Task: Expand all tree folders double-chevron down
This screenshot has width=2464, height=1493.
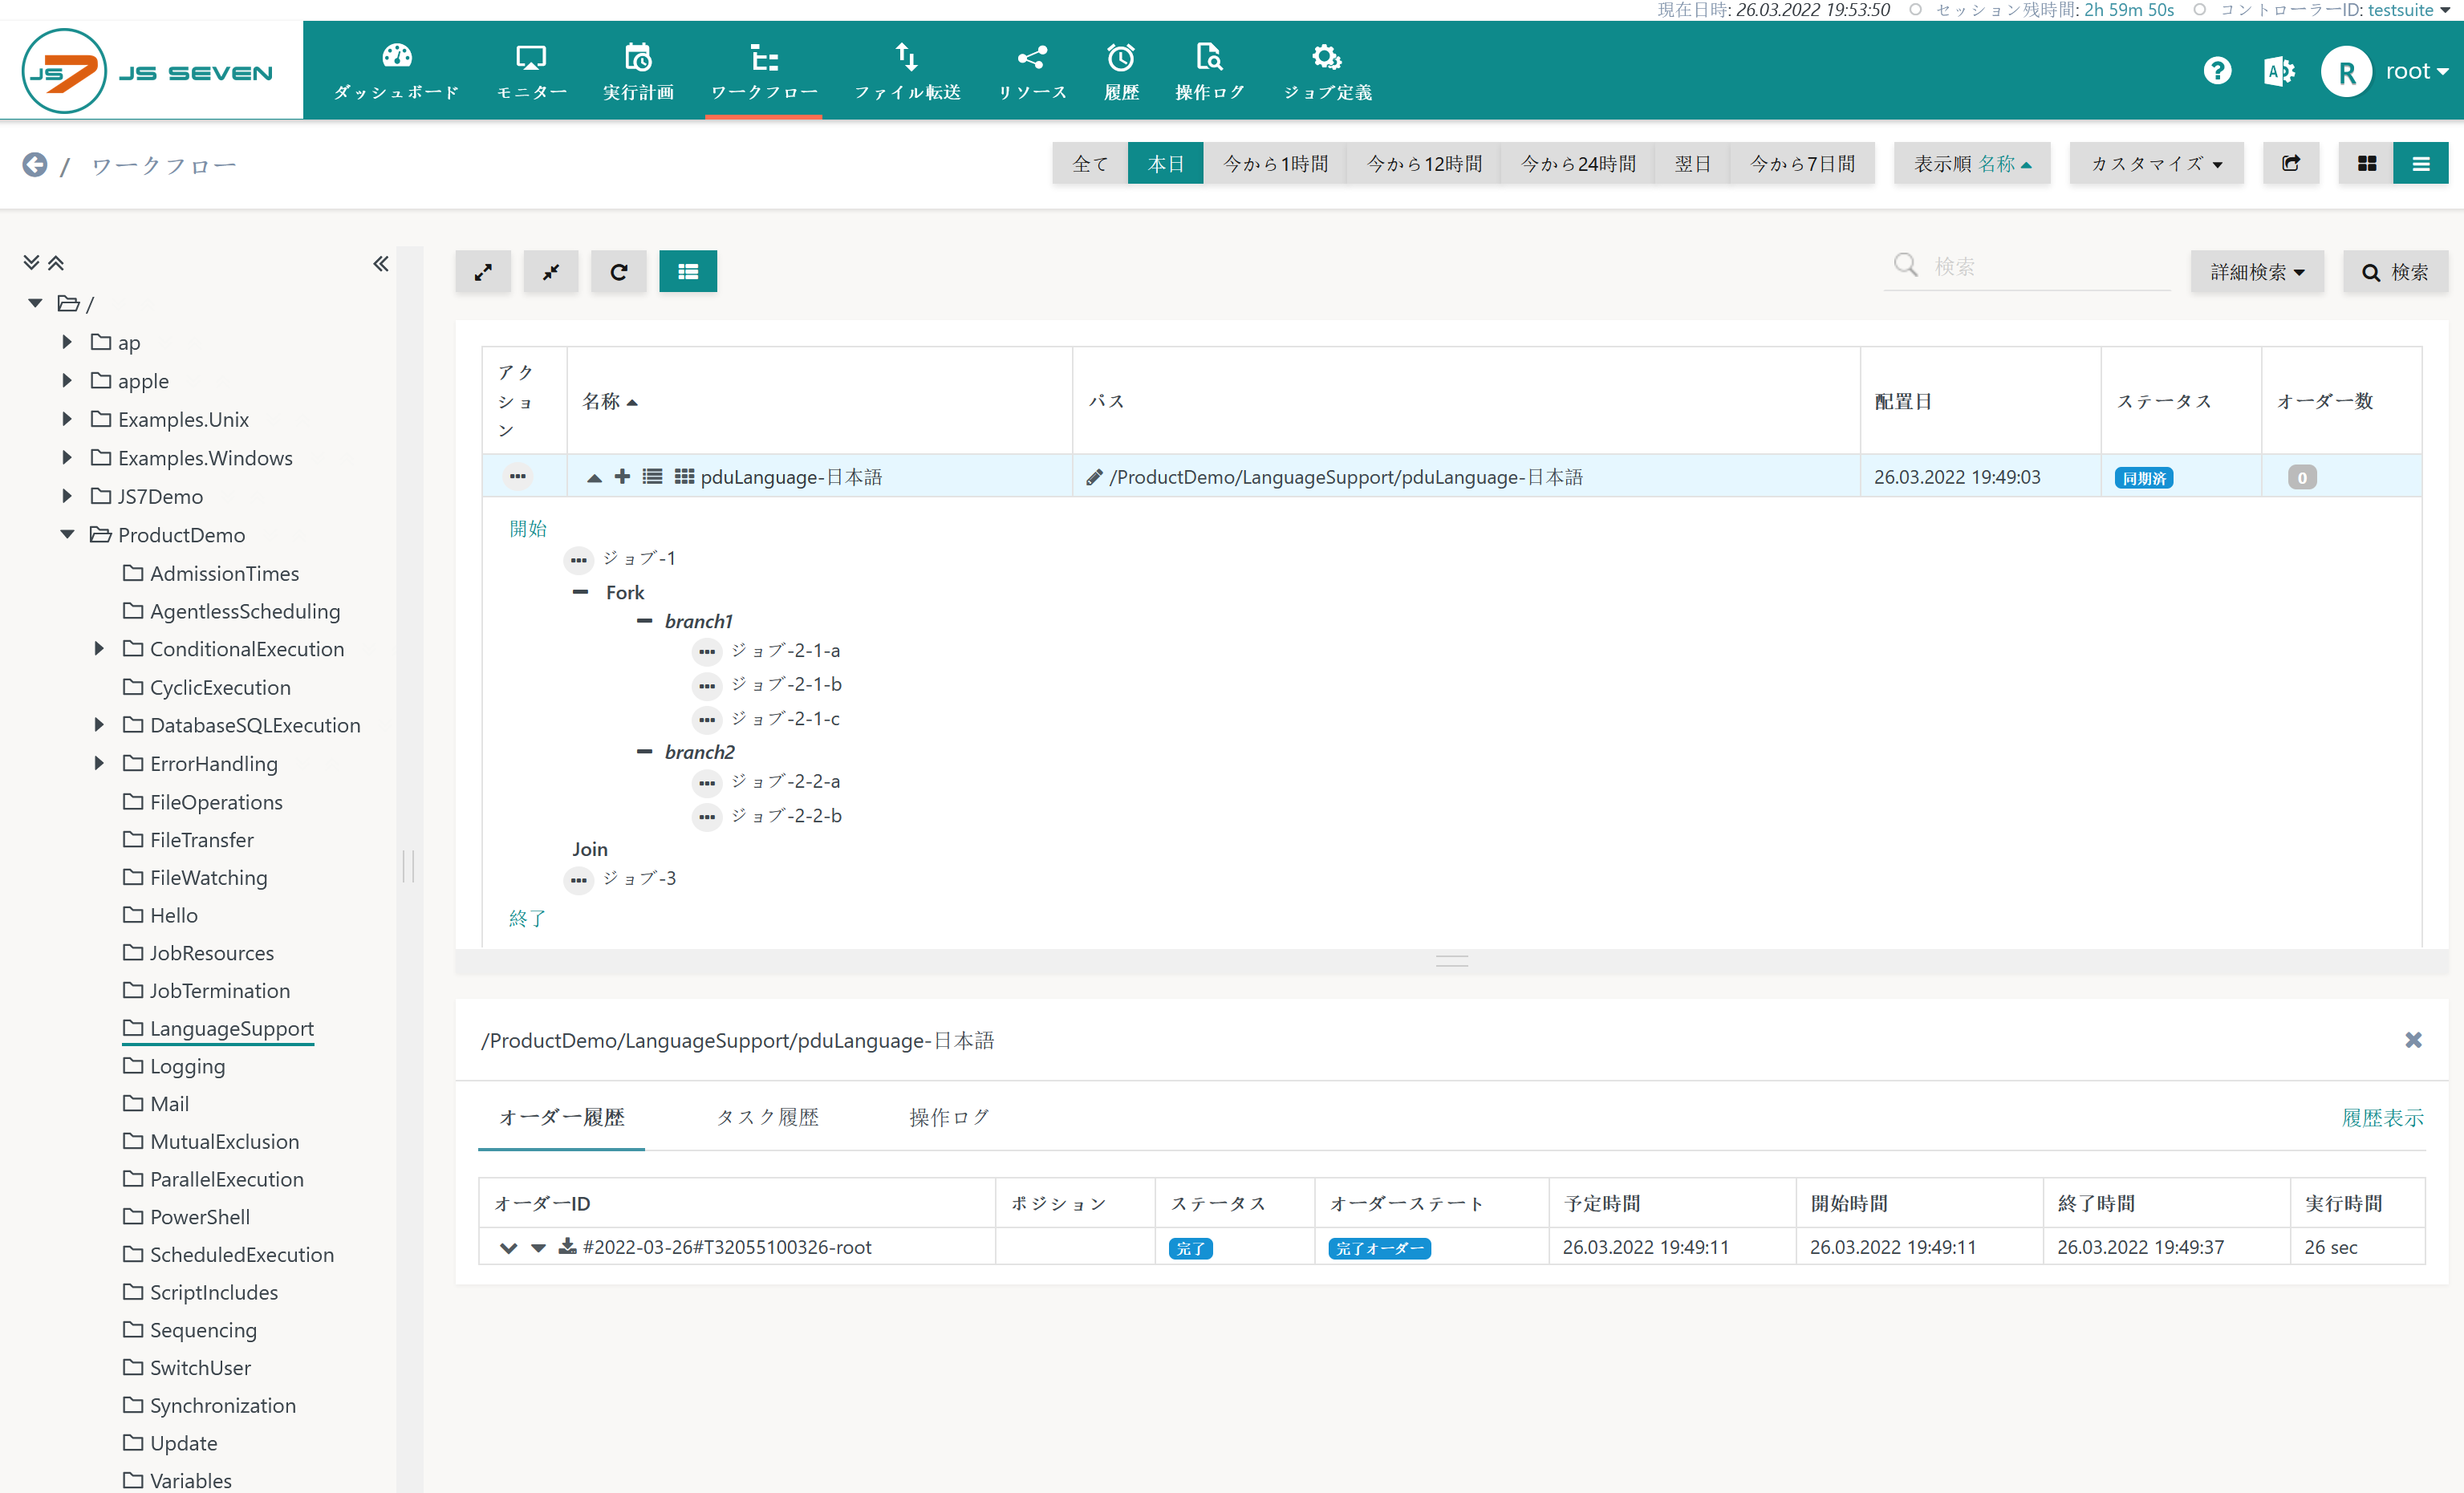Action: click(31, 262)
